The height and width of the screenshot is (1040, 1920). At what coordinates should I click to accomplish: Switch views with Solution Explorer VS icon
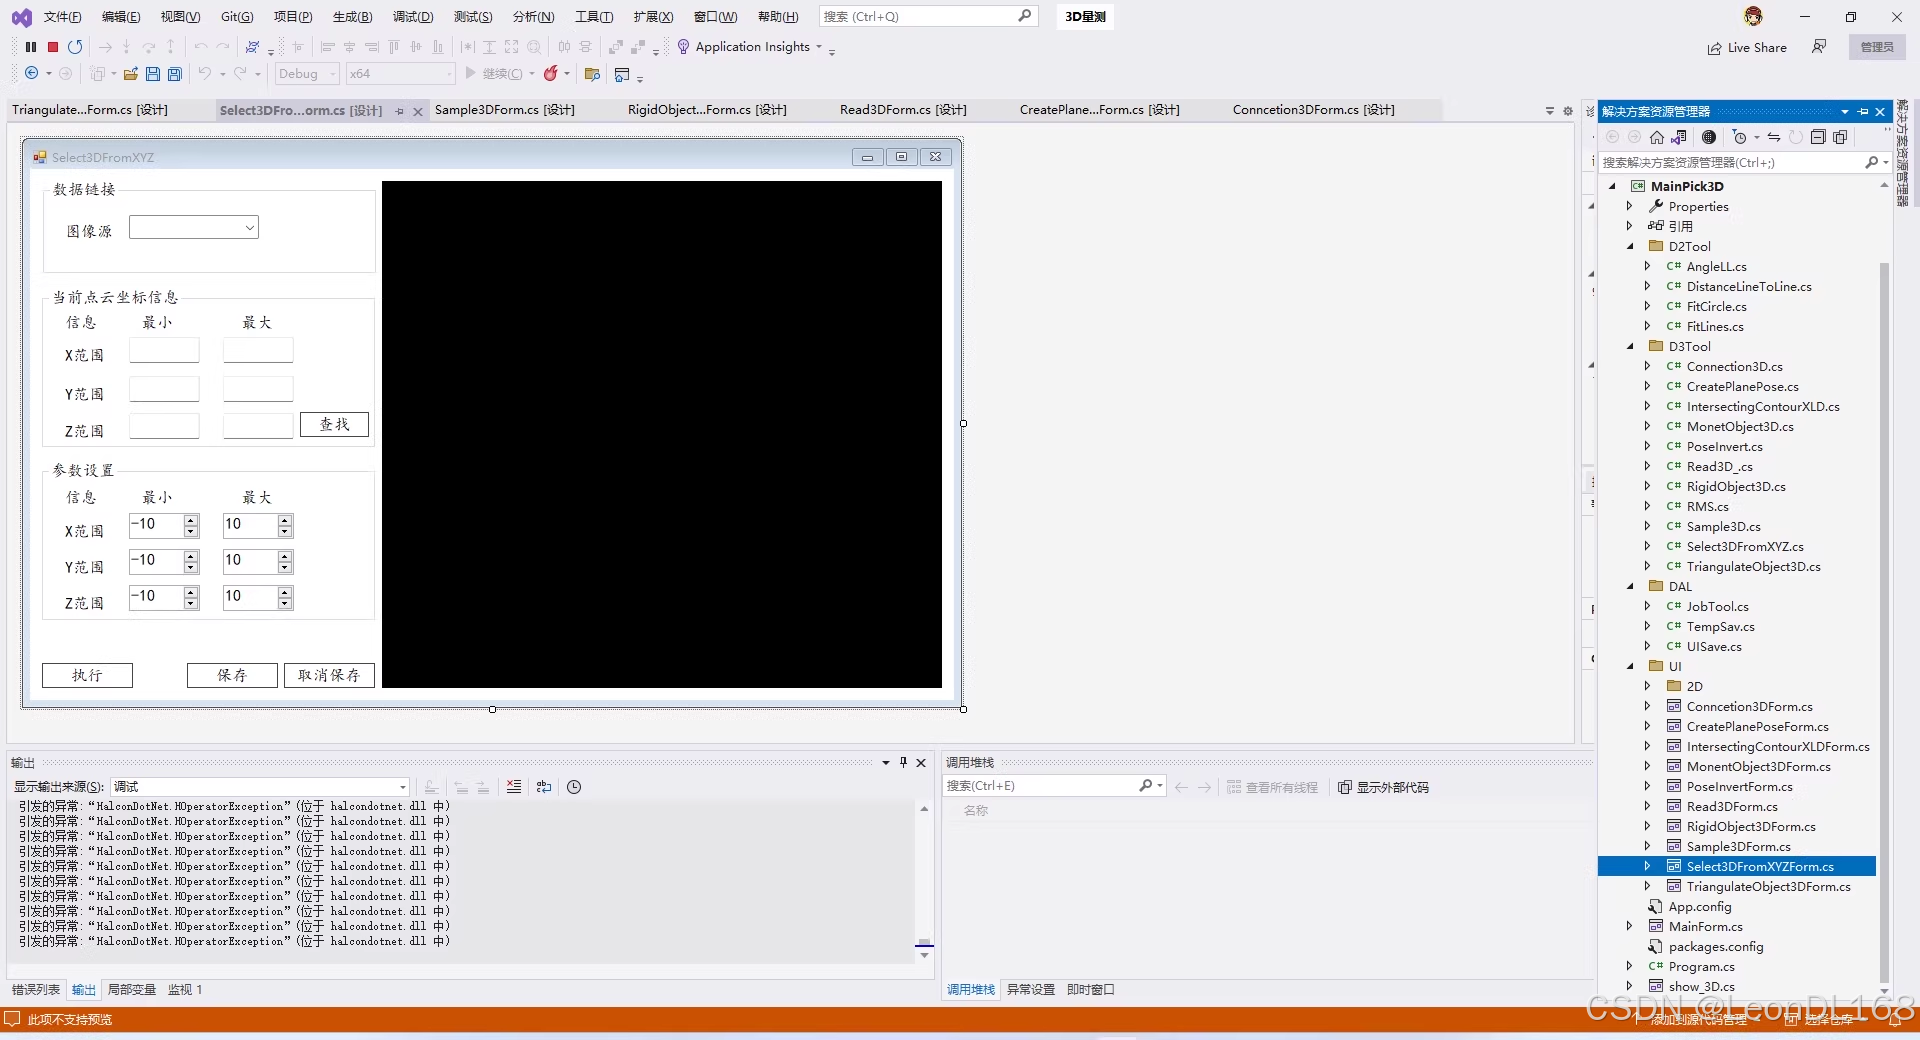[1679, 137]
